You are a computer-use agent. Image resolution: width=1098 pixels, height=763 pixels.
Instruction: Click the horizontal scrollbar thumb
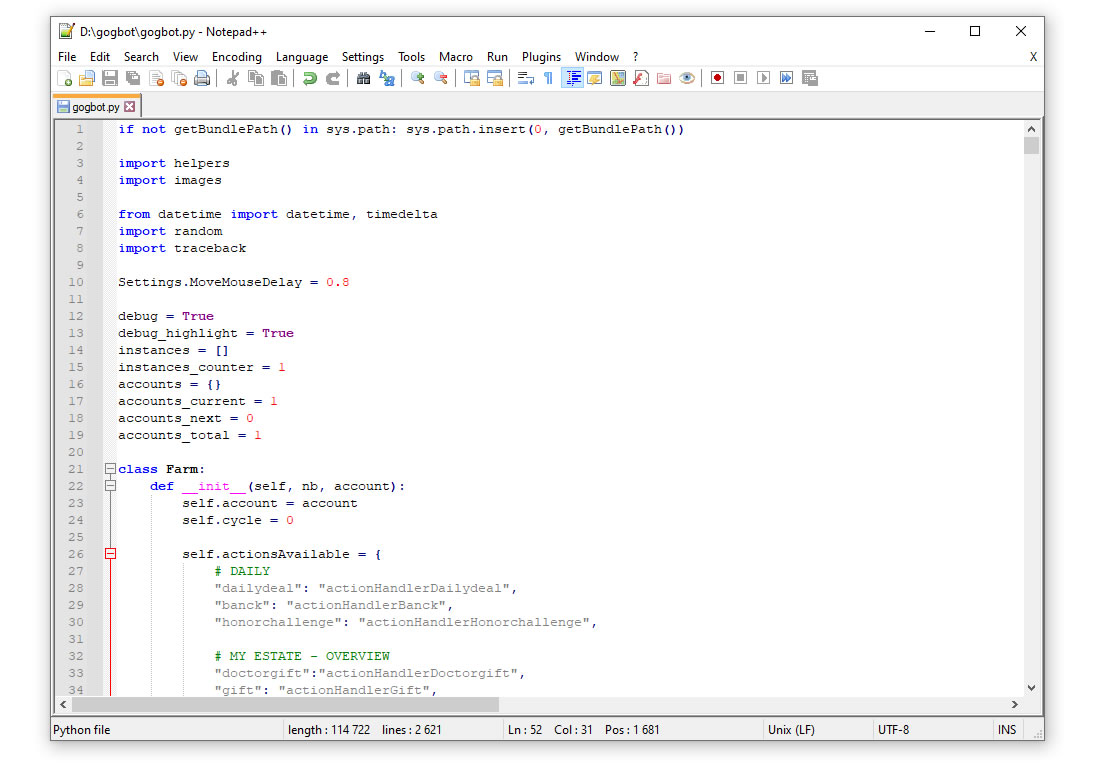[x=285, y=704]
